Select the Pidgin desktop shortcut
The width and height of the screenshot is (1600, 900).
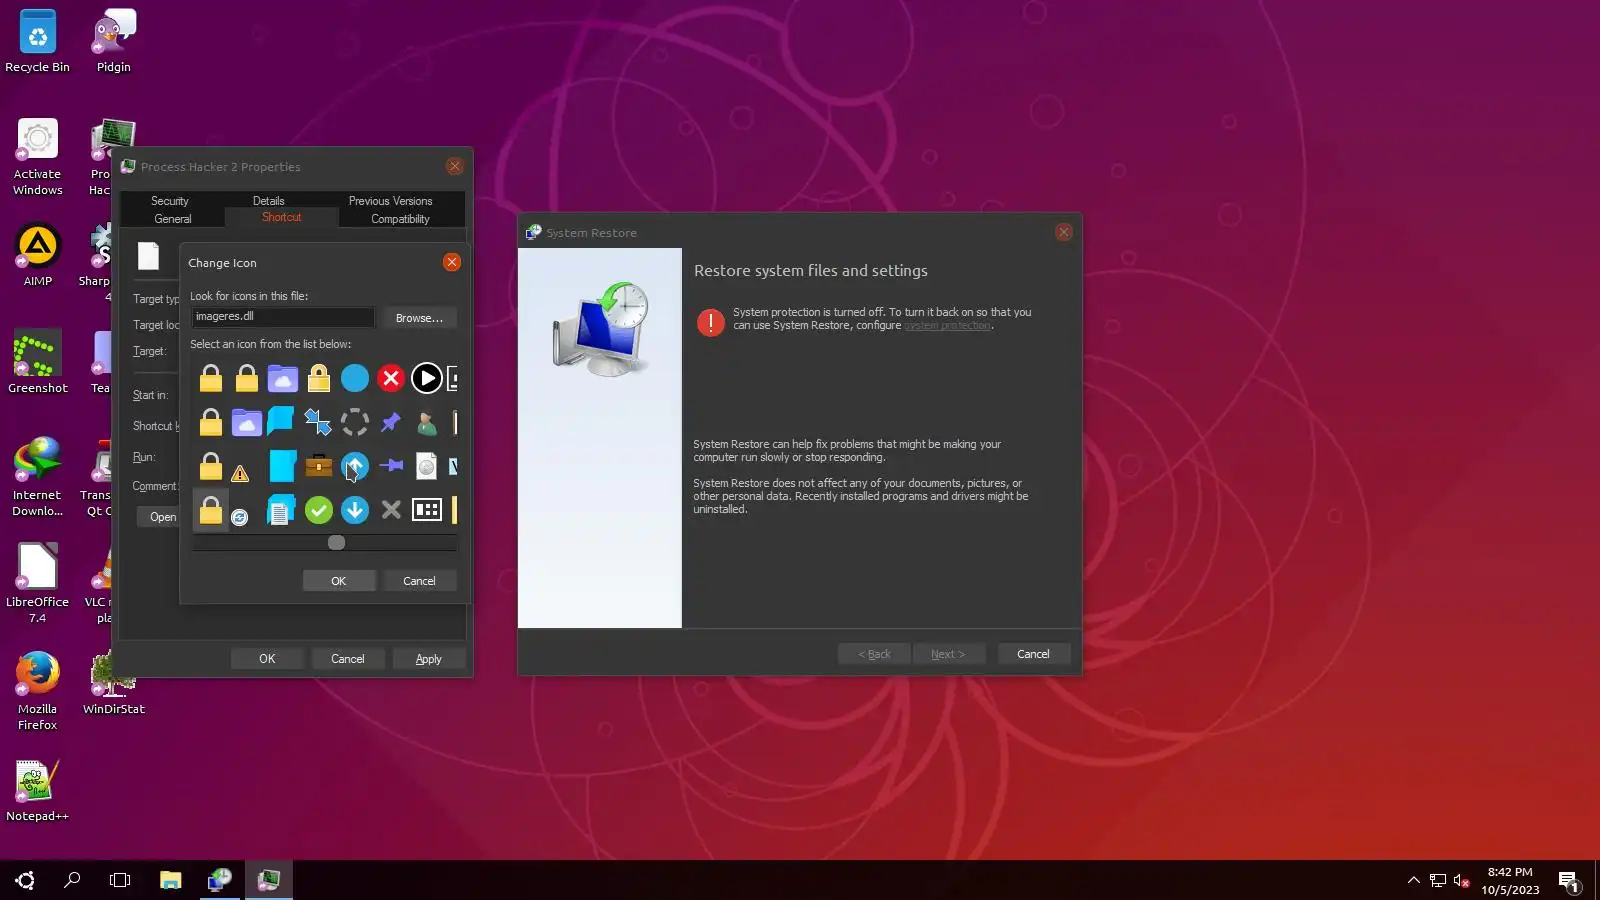[x=113, y=42]
